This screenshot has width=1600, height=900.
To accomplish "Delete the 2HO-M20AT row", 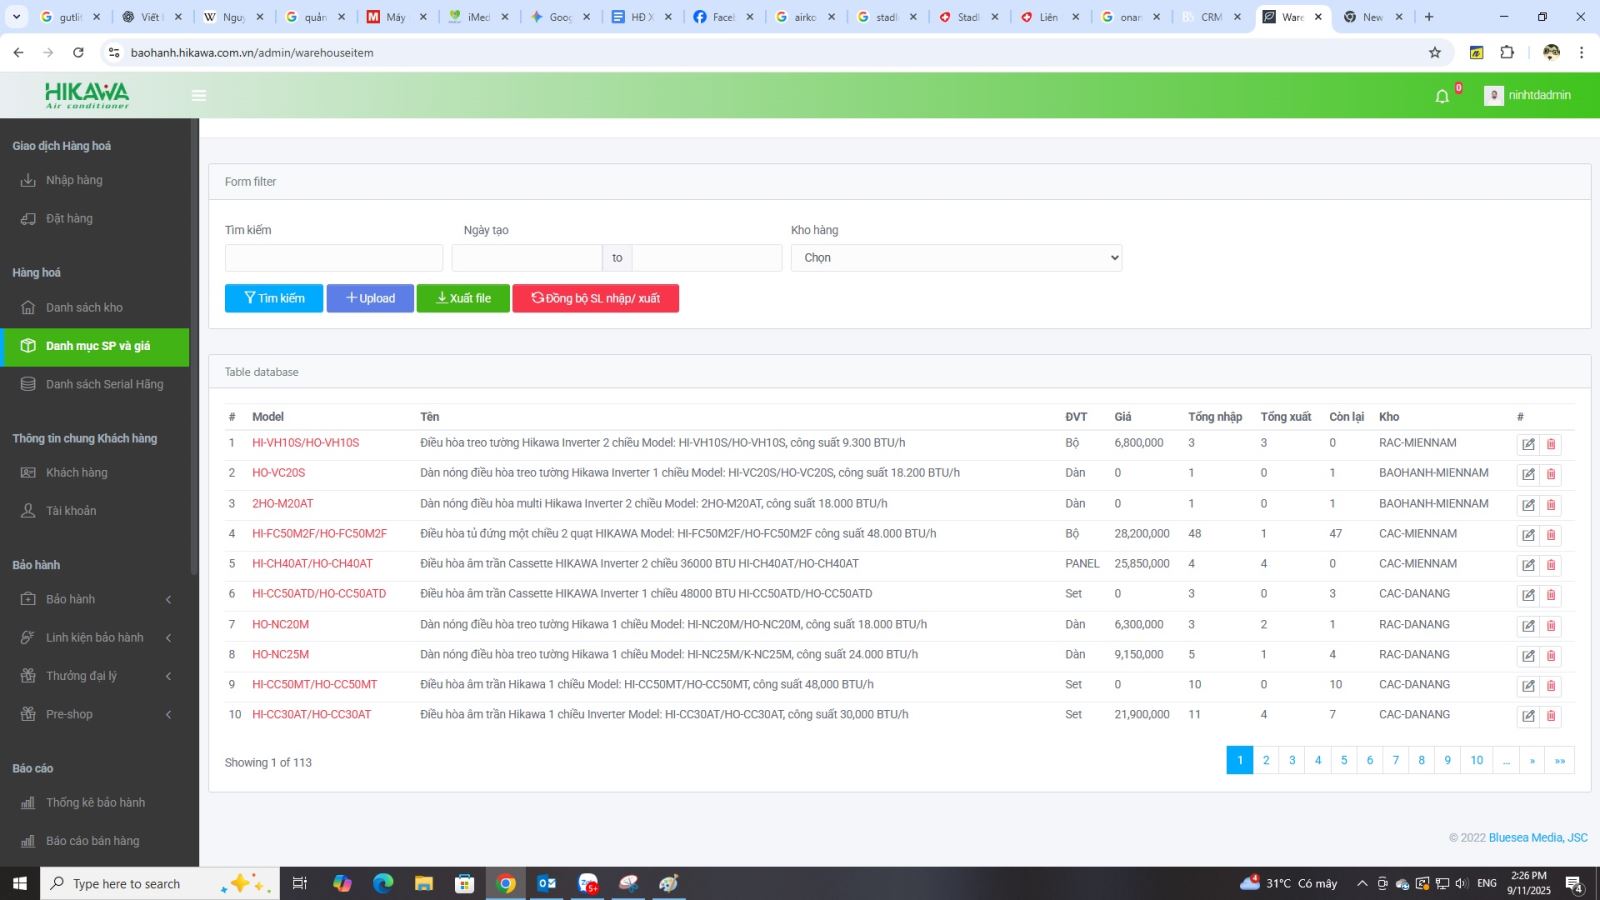I will [1551, 505].
